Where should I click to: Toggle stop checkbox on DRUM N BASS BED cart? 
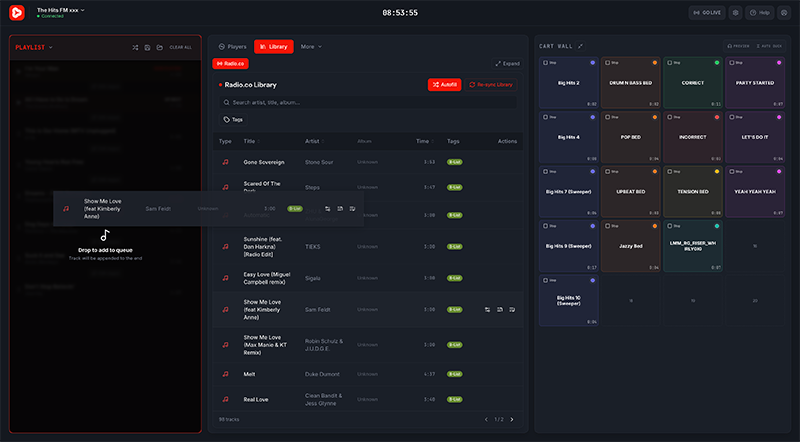pyautogui.click(x=608, y=63)
